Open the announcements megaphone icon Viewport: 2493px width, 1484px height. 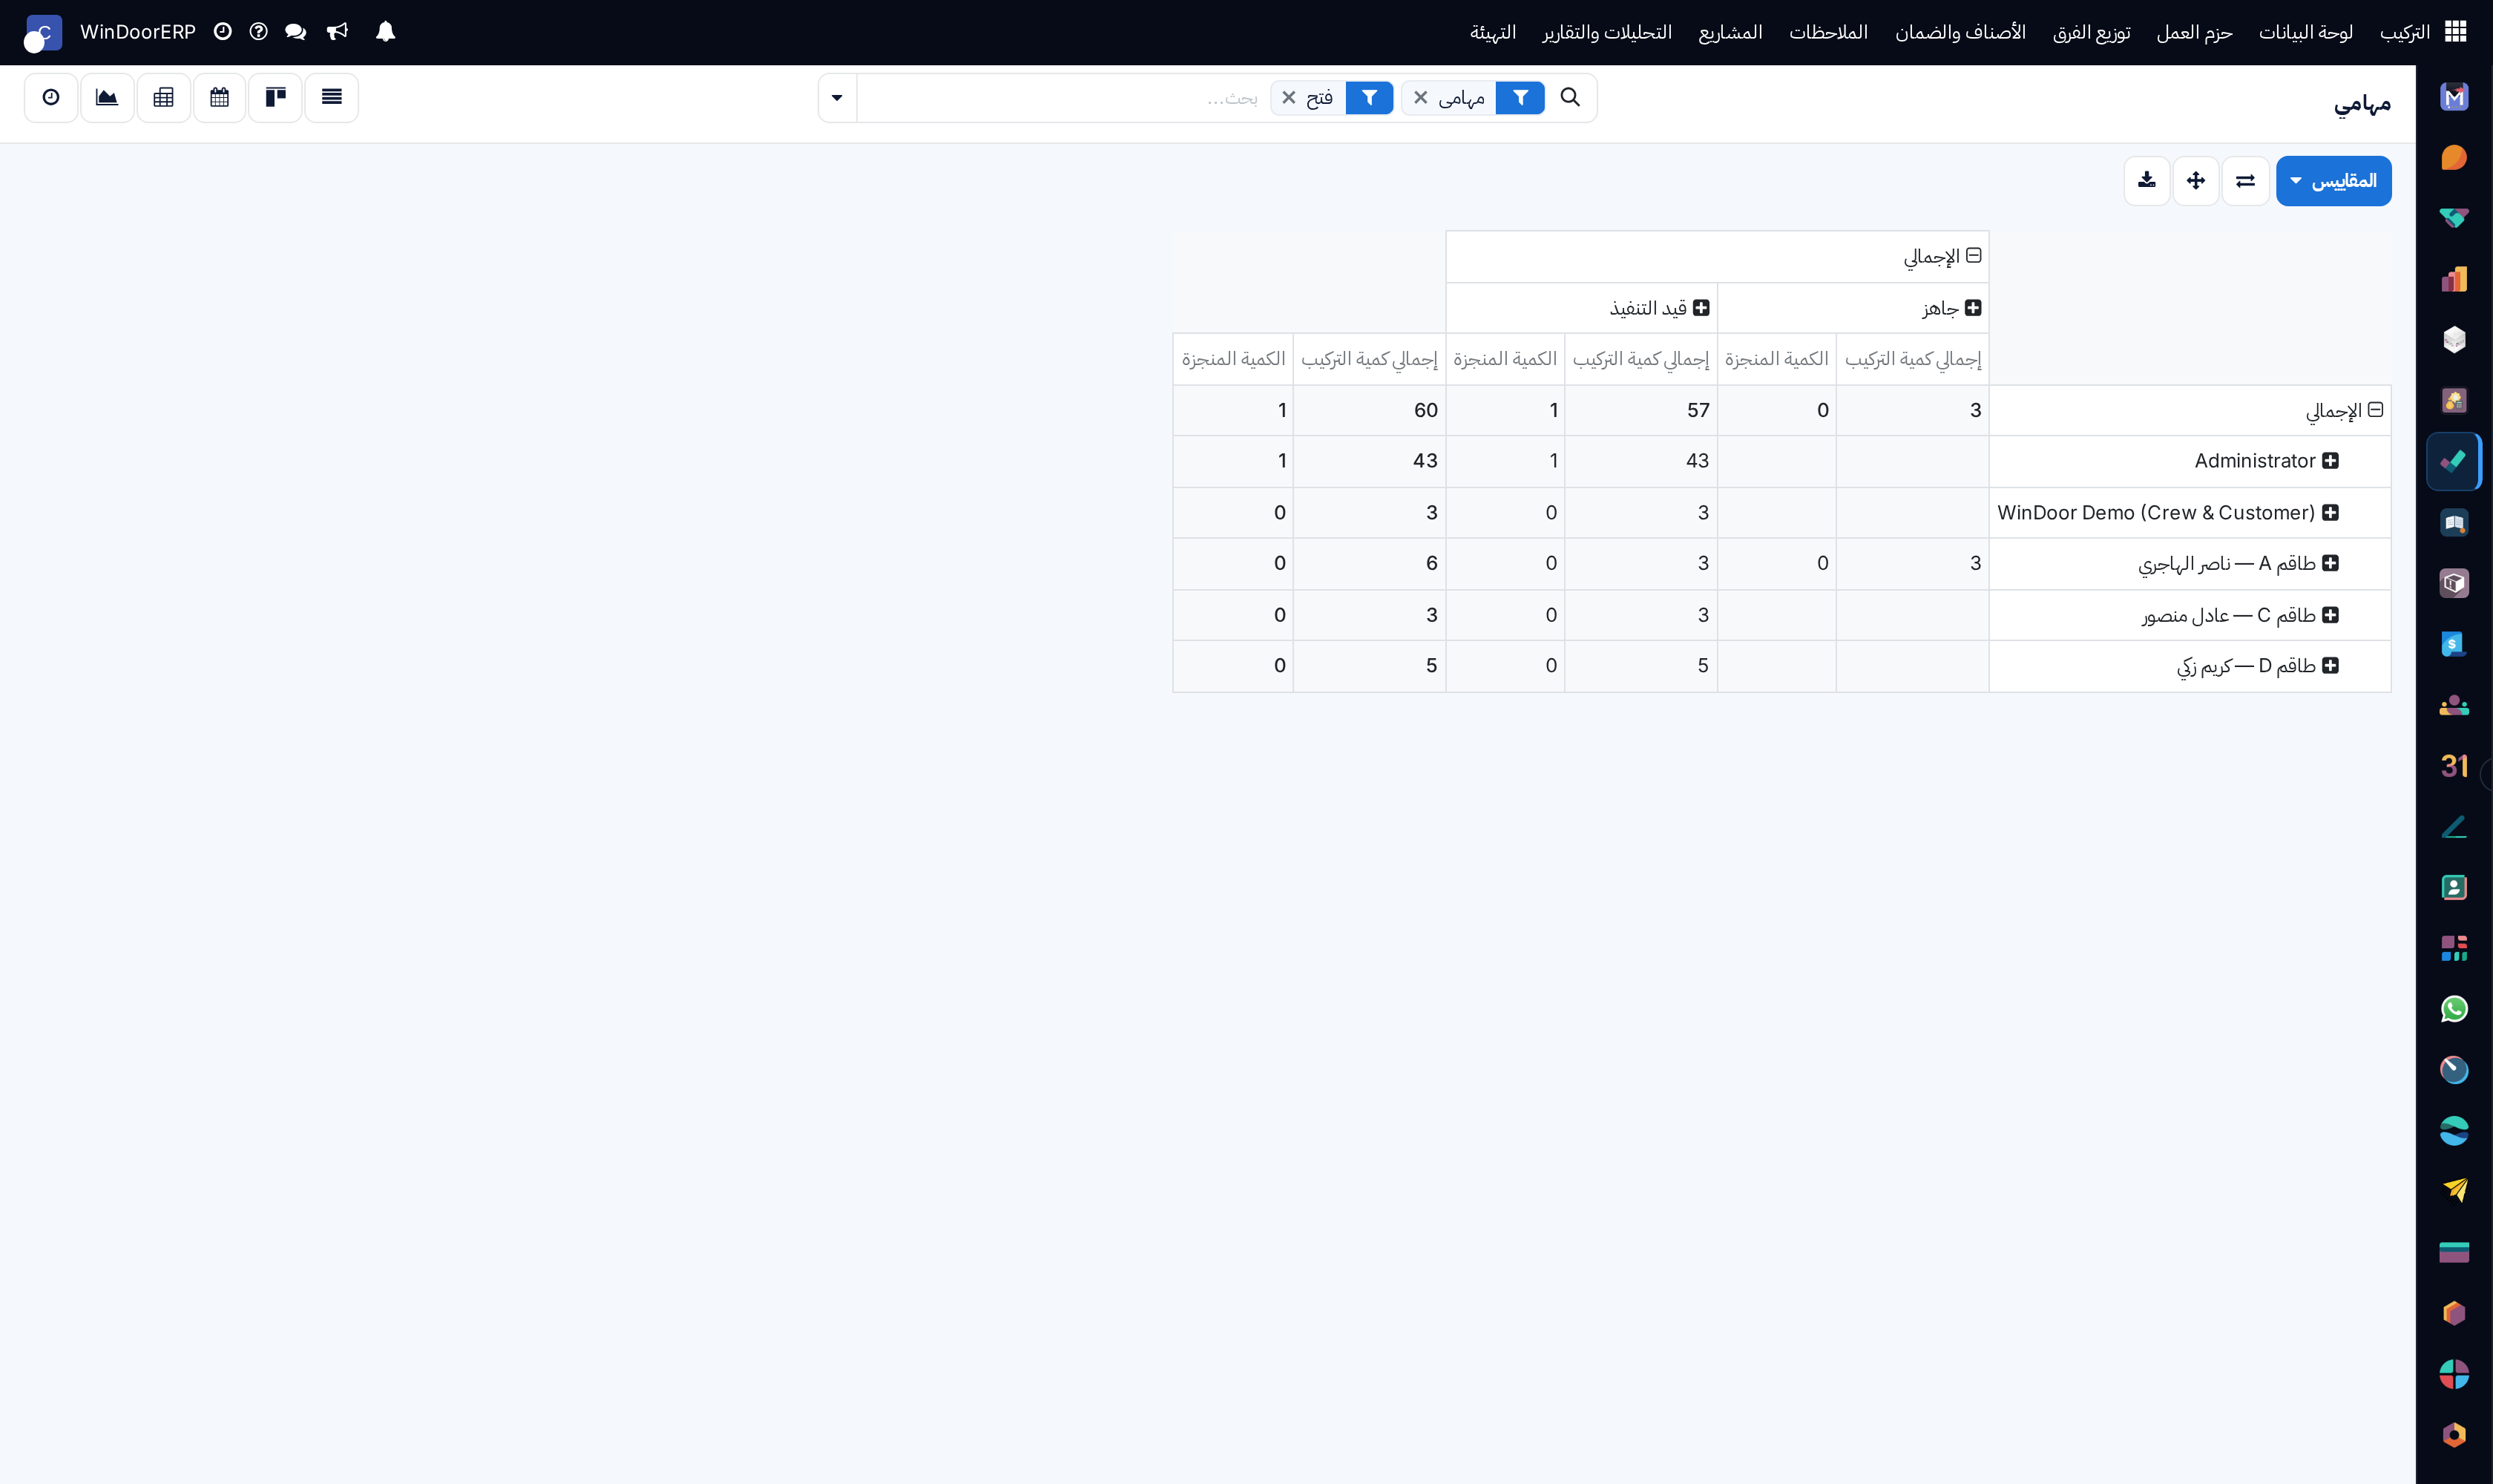click(x=338, y=32)
